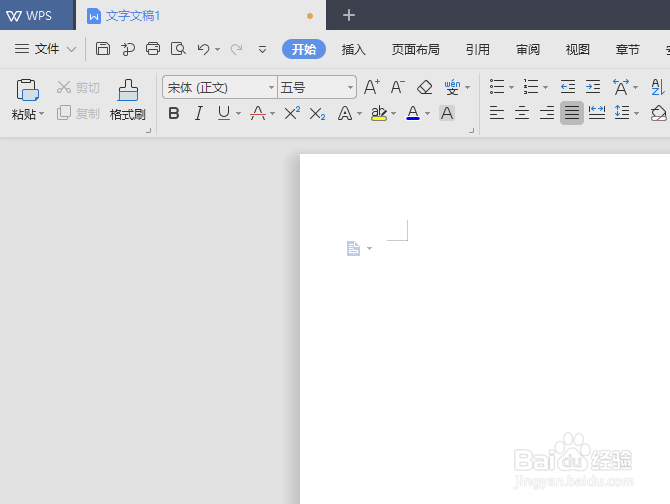Apply the yellow highlight color

click(379, 113)
